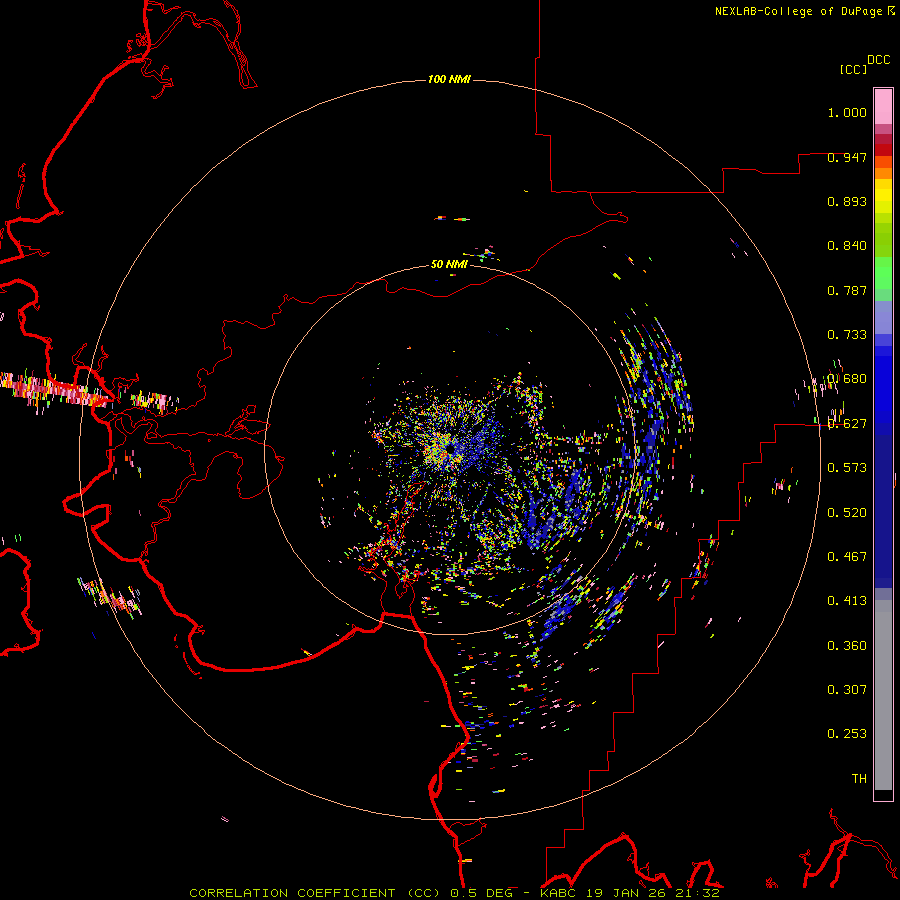Click the pink segment of the color bar
This screenshot has width=900, height=900.
click(883, 107)
